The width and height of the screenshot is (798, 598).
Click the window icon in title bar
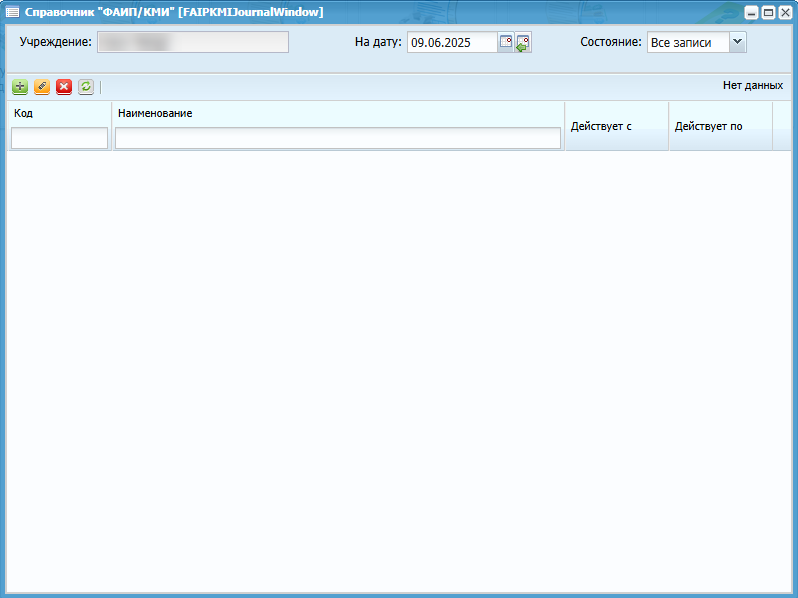[13, 12]
